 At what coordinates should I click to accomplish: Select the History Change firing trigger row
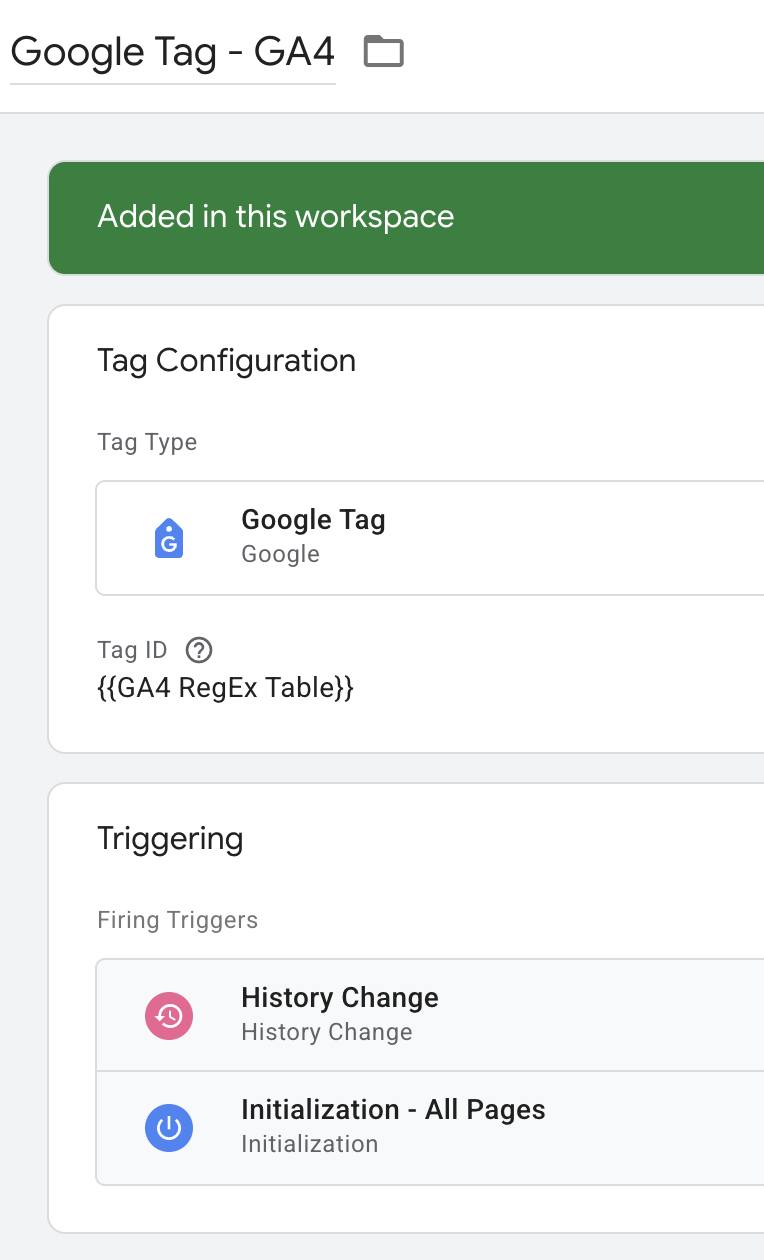click(400, 1014)
